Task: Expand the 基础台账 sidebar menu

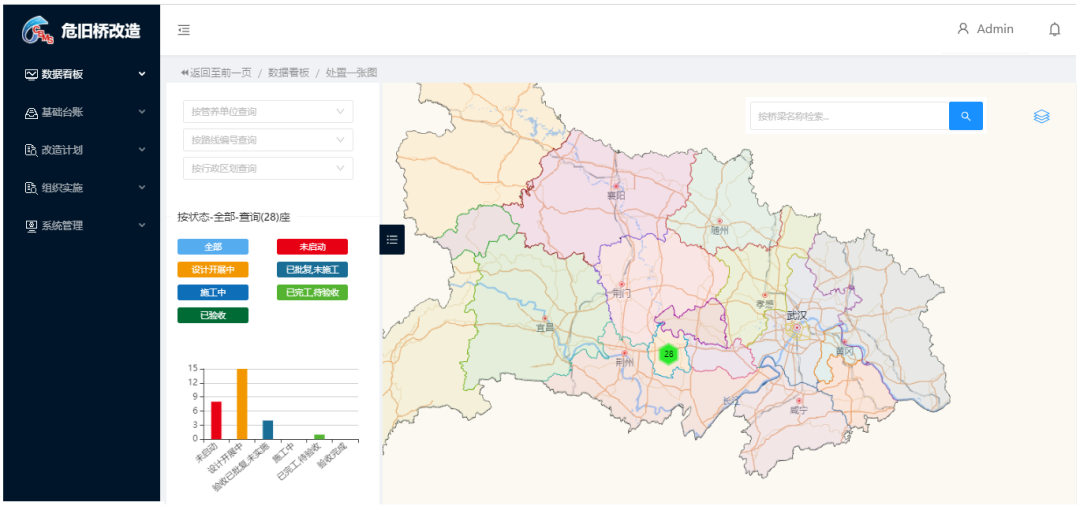Action: pos(80,112)
